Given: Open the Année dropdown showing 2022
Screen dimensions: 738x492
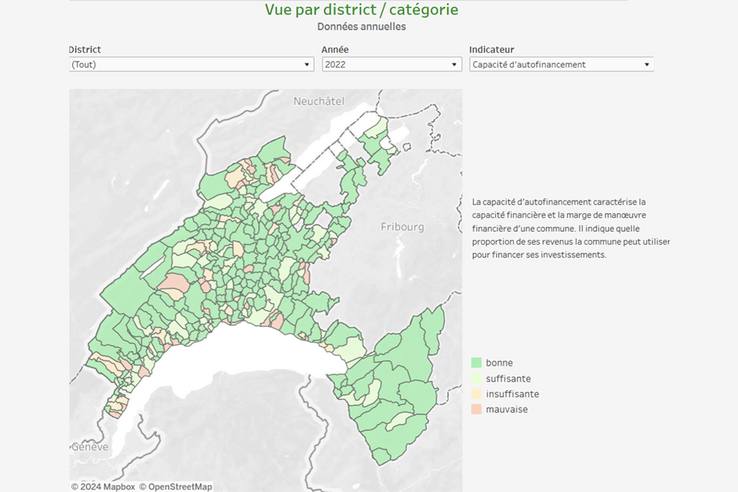Looking at the screenshot, I should (392, 65).
